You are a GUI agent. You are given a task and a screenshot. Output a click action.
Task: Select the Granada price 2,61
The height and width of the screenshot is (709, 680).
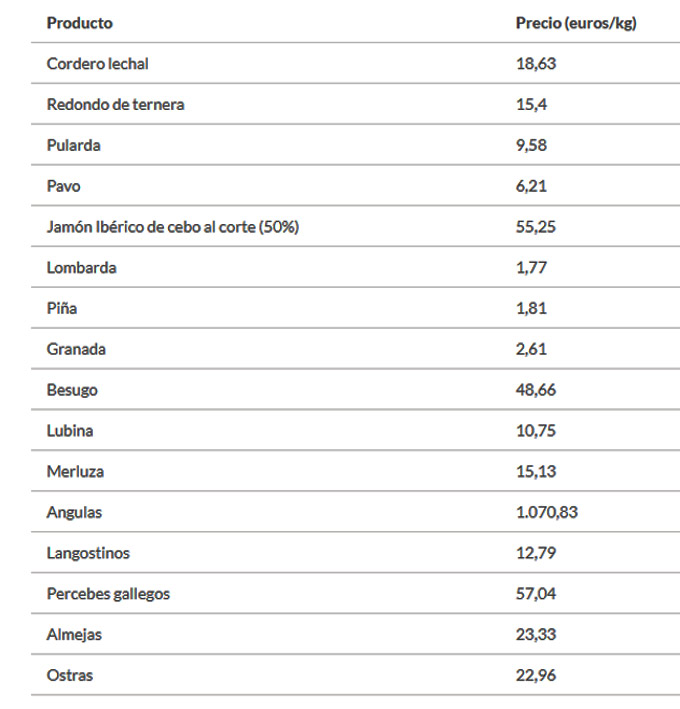[x=531, y=349]
